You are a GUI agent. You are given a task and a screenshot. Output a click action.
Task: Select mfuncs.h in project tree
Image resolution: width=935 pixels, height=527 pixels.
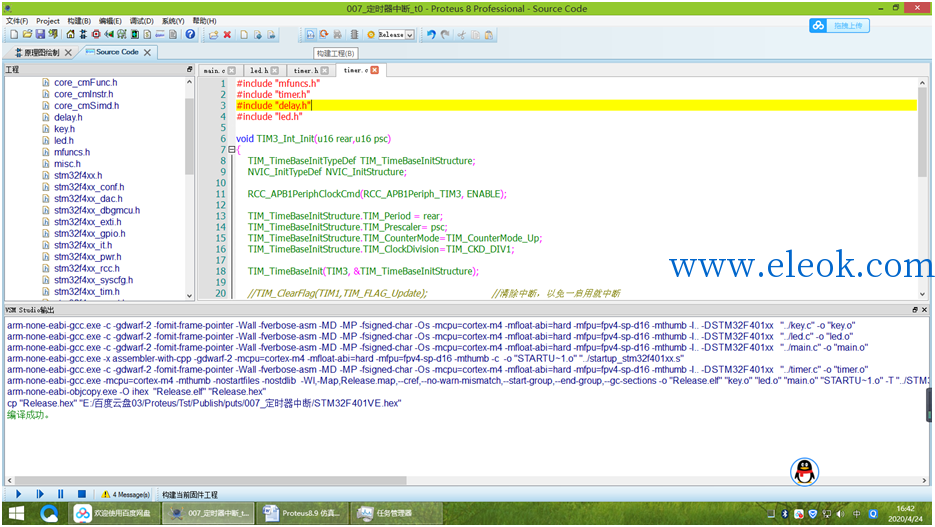click(72, 152)
